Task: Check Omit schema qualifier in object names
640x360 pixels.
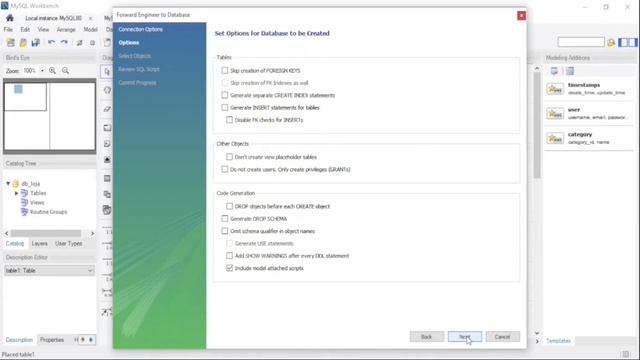Action: point(224,231)
